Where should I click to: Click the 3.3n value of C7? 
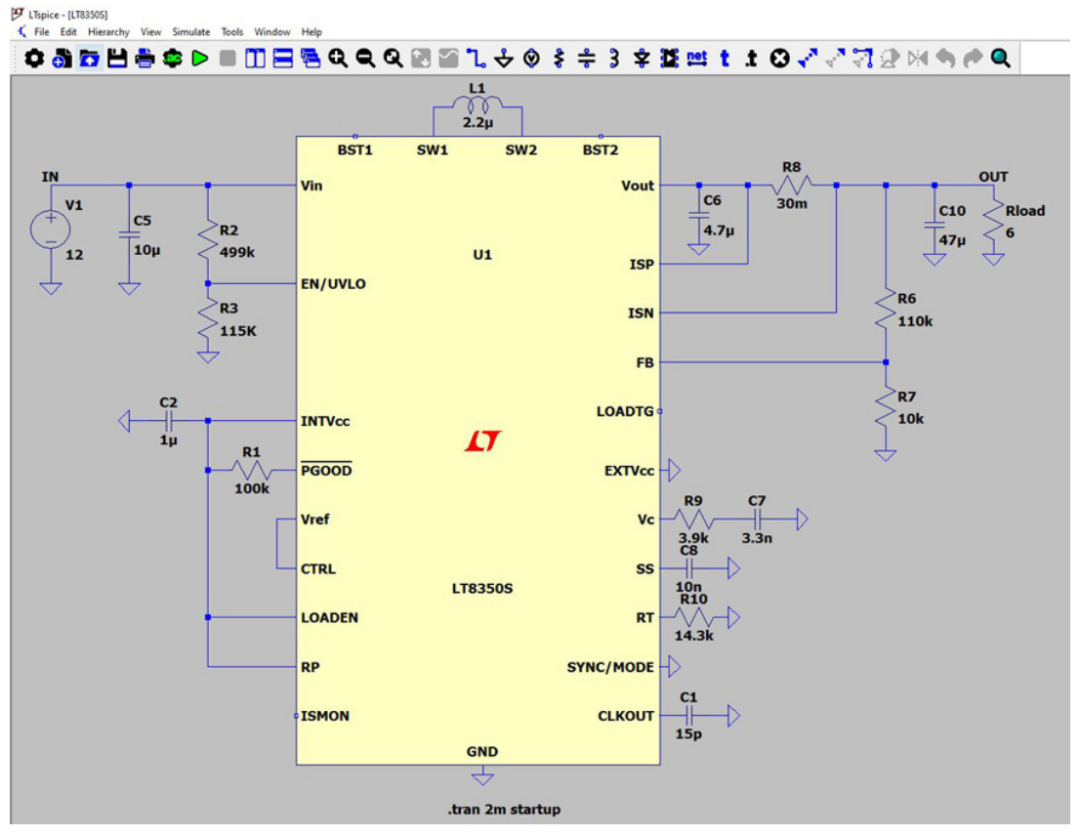coord(756,538)
